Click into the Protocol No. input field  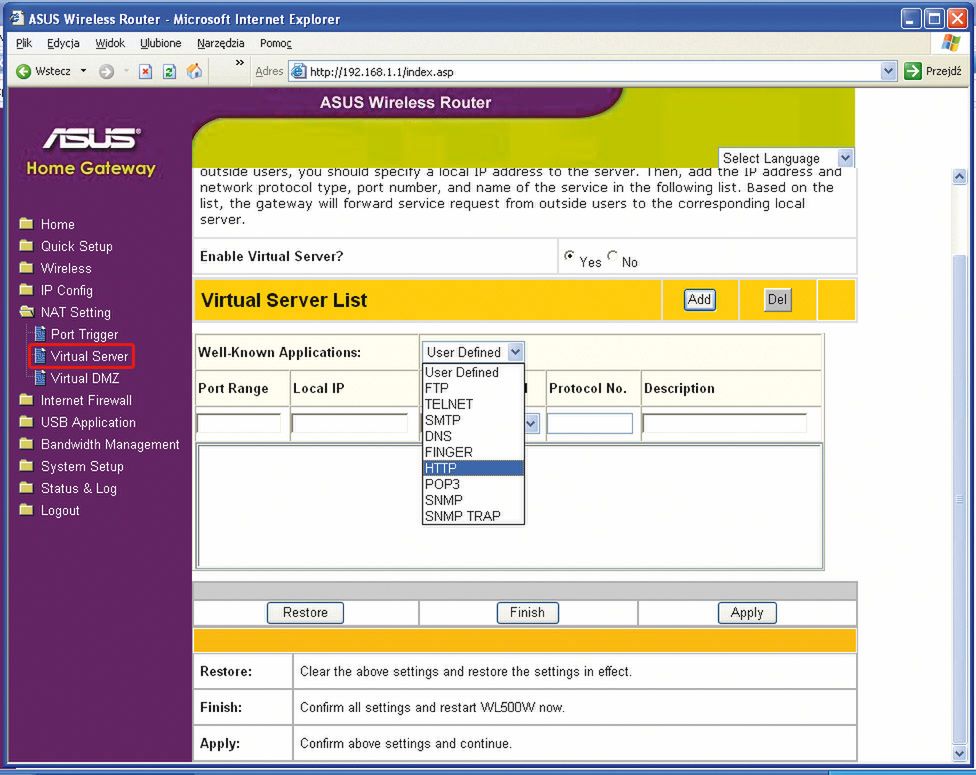590,424
